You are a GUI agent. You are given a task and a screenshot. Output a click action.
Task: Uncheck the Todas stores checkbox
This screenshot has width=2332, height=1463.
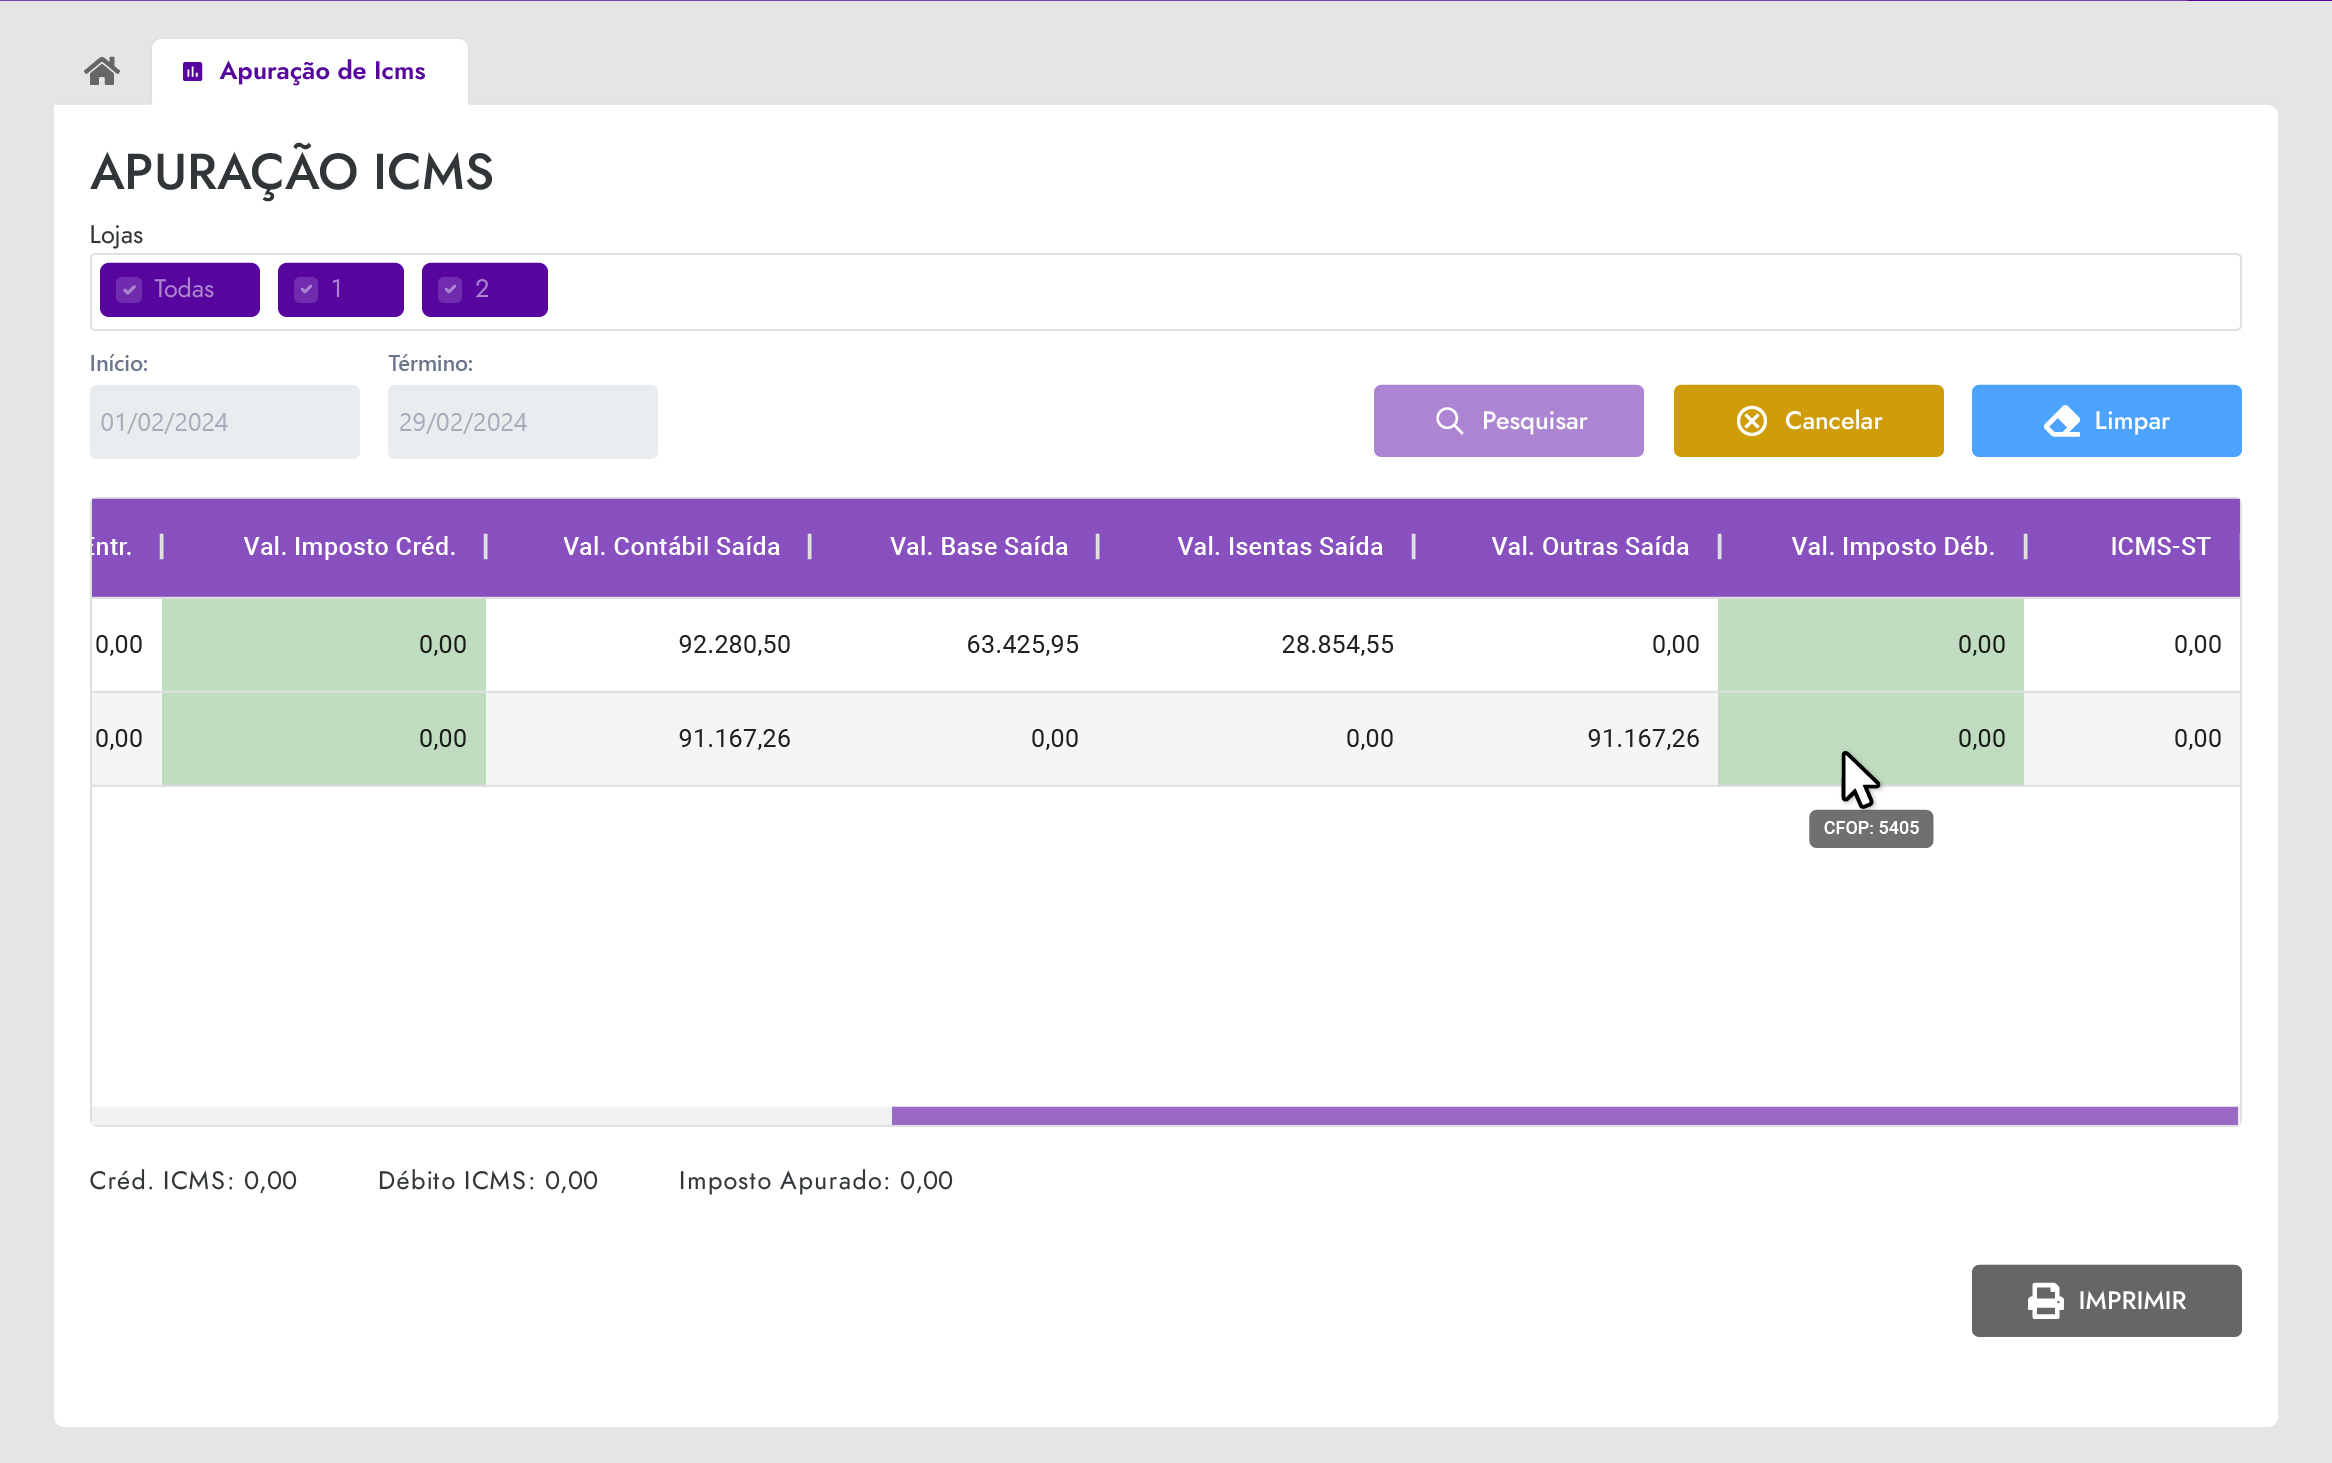point(130,290)
